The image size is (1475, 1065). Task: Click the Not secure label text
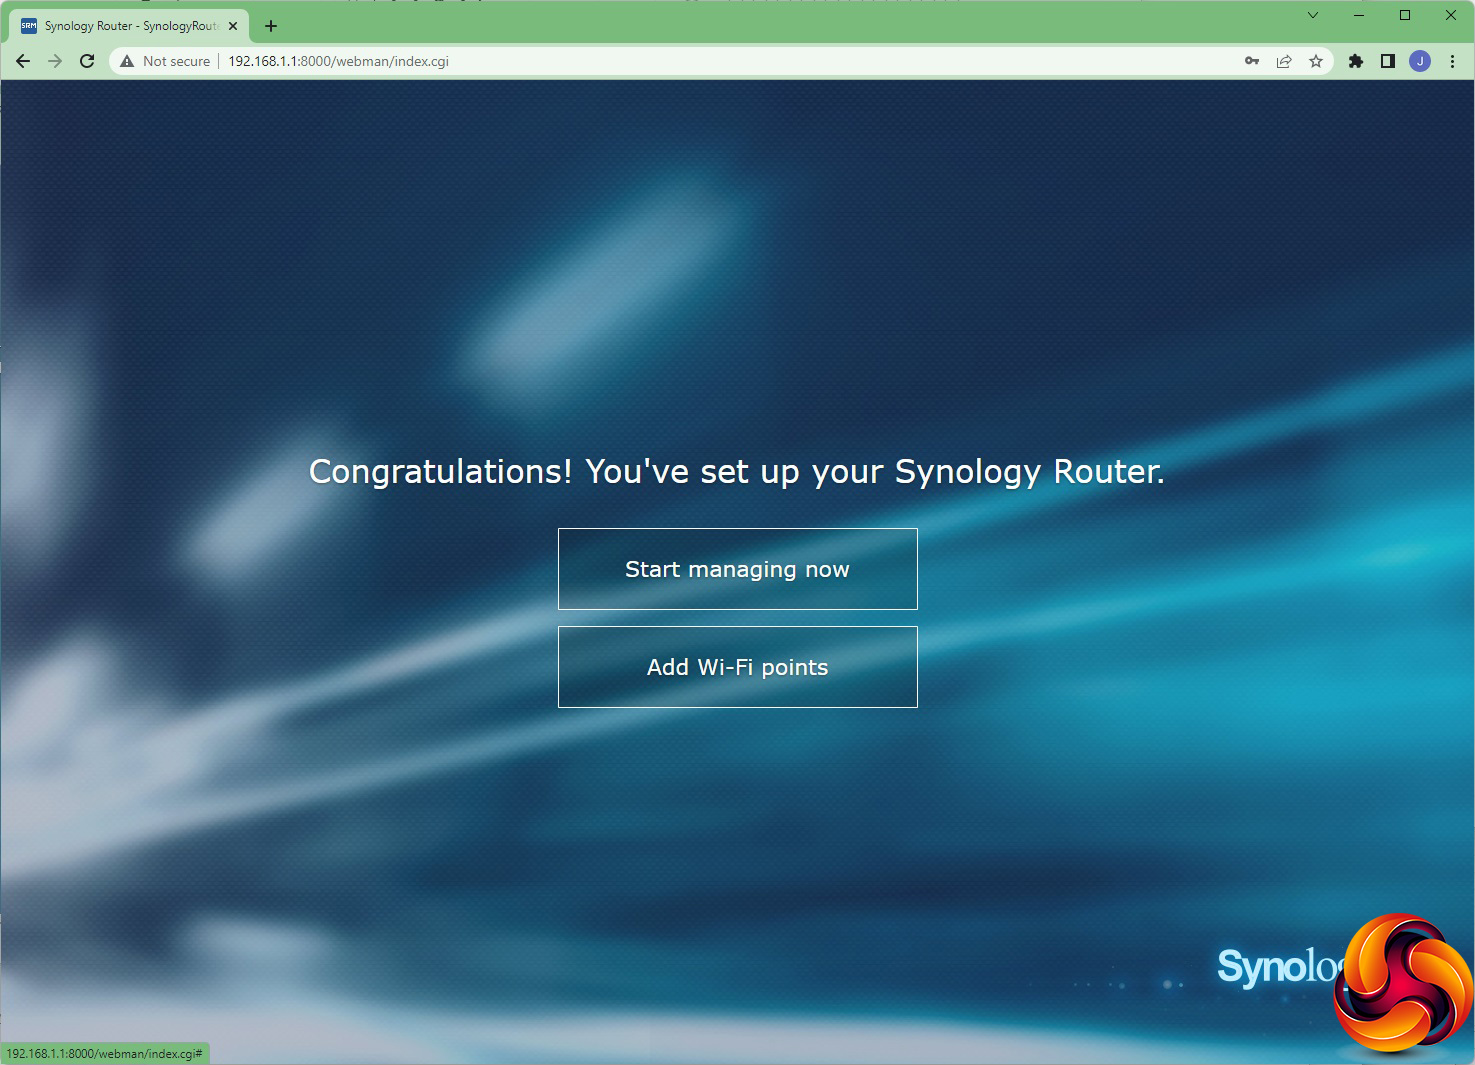[177, 61]
